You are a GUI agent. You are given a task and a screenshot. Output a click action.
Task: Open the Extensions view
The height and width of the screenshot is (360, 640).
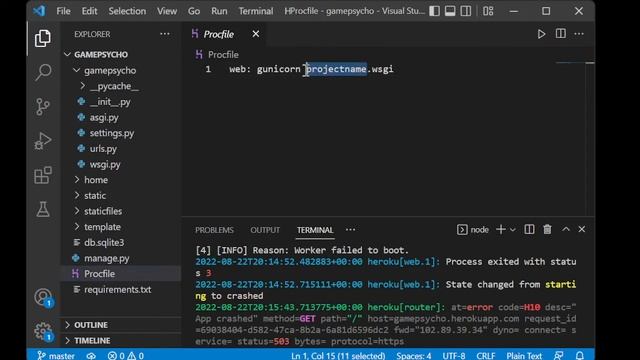click(43, 176)
